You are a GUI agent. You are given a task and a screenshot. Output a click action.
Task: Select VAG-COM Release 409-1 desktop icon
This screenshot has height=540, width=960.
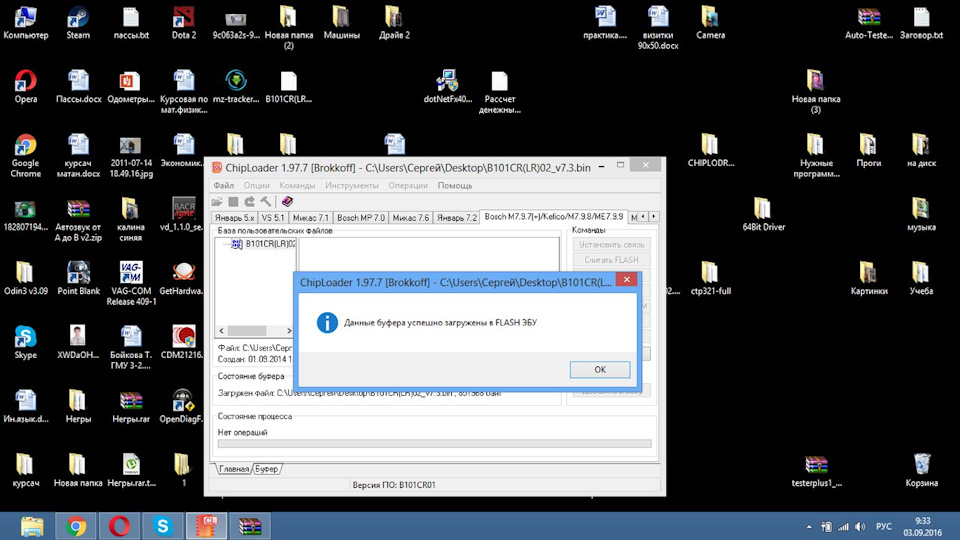coord(131,284)
